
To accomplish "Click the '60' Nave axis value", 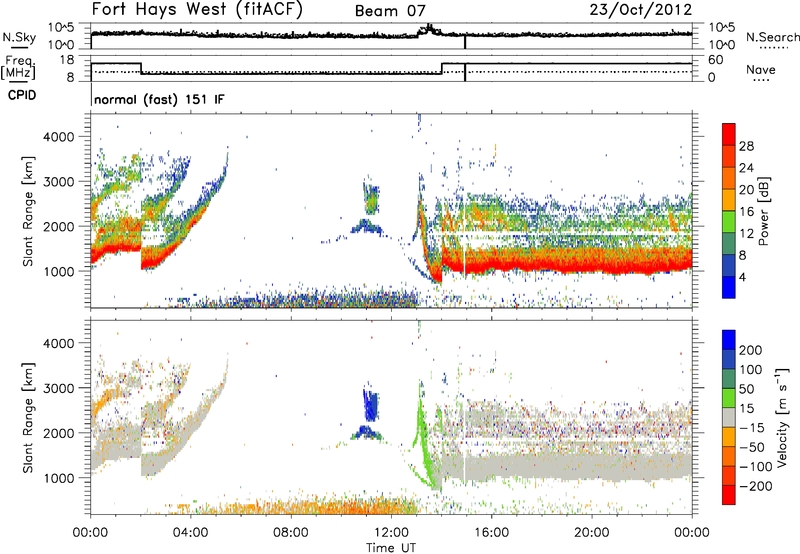I will (716, 60).
